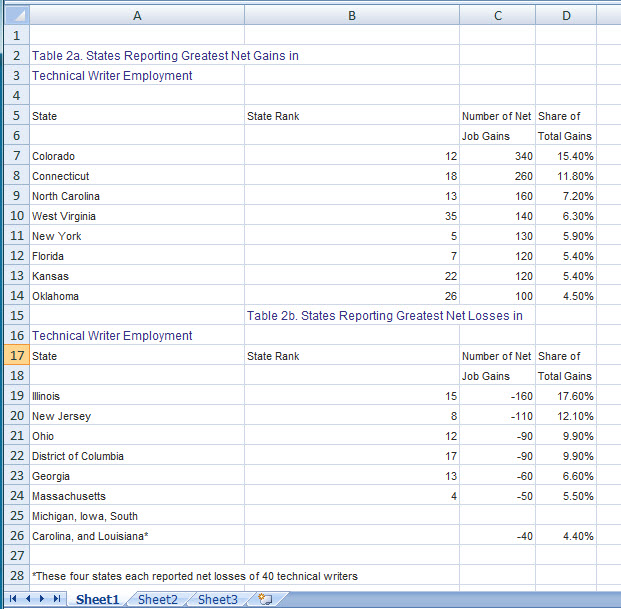Select column B header
The width and height of the screenshot is (621, 609).
tap(352, 15)
